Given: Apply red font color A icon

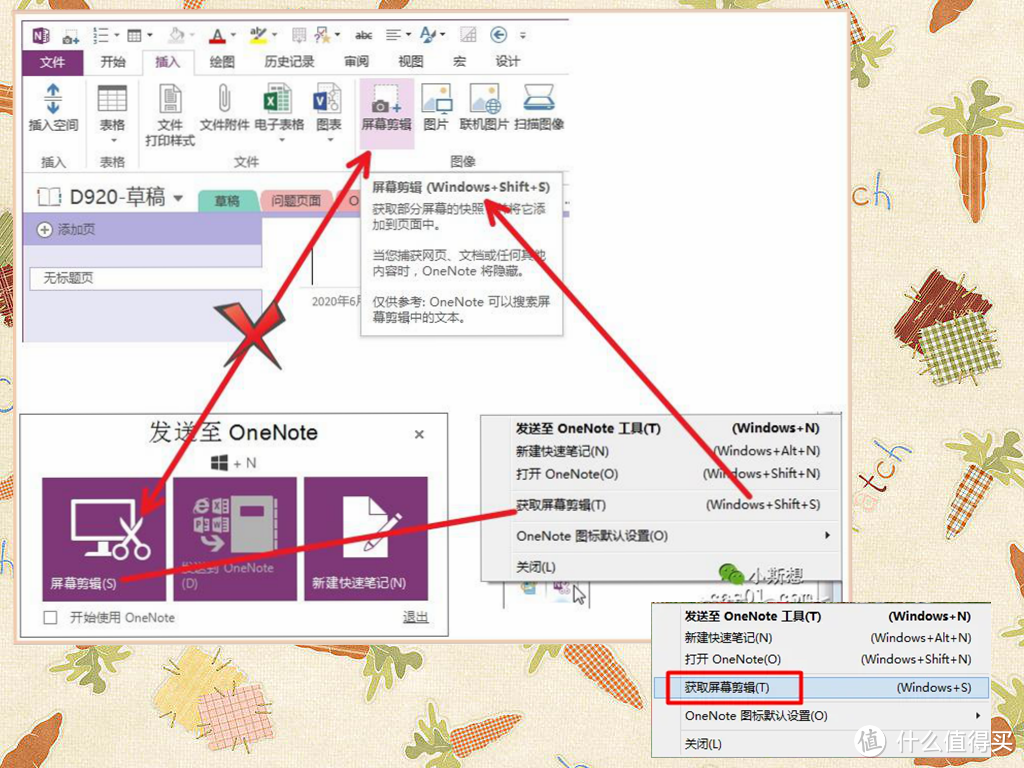Looking at the screenshot, I should (217, 35).
